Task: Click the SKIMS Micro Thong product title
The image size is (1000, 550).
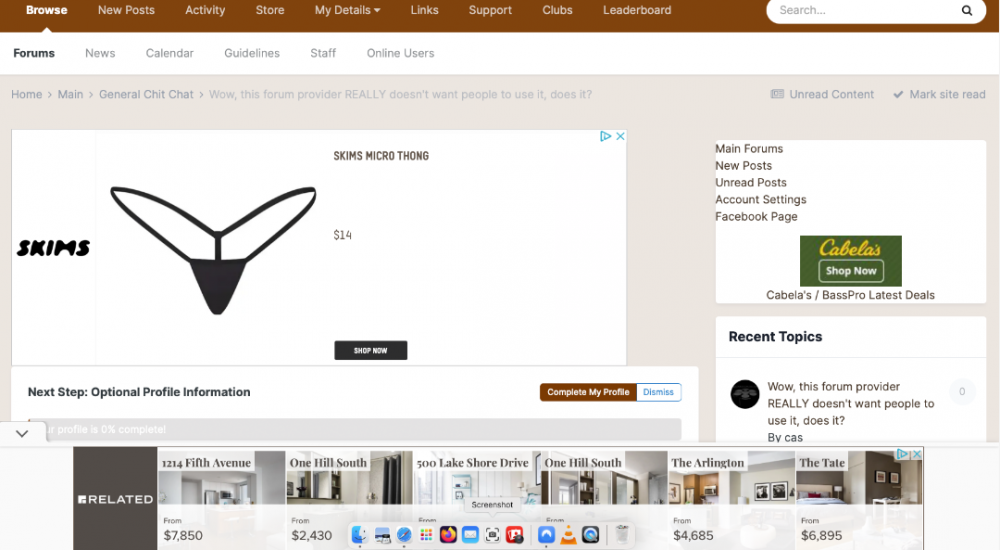Action: click(381, 156)
